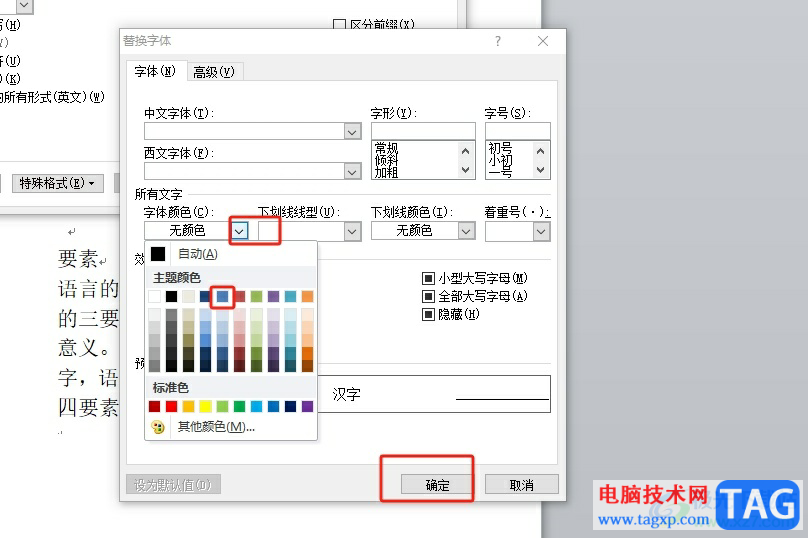Select 常规 in 字形 list
The image size is (808, 538).
click(386, 148)
